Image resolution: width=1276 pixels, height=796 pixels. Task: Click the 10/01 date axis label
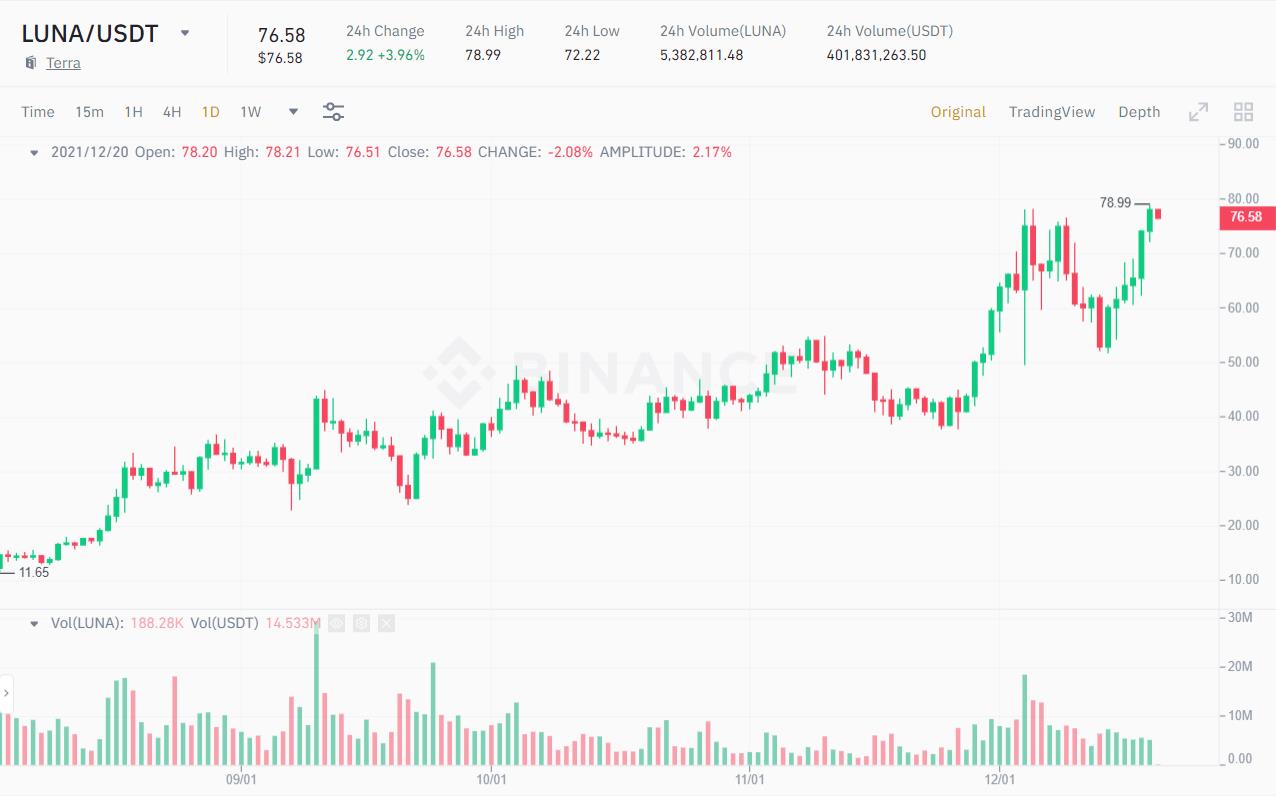[491, 779]
